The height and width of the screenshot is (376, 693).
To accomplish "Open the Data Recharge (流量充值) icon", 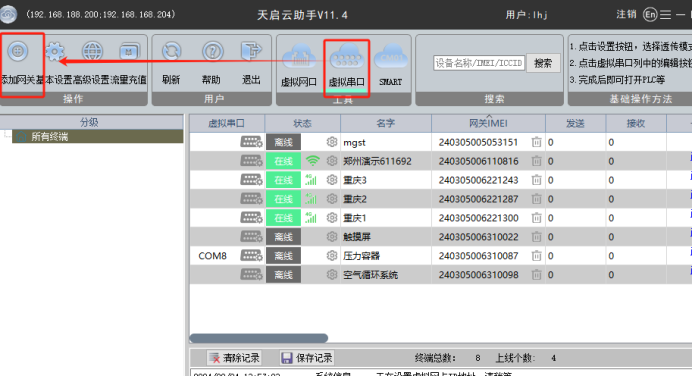I will (x=129, y=52).
